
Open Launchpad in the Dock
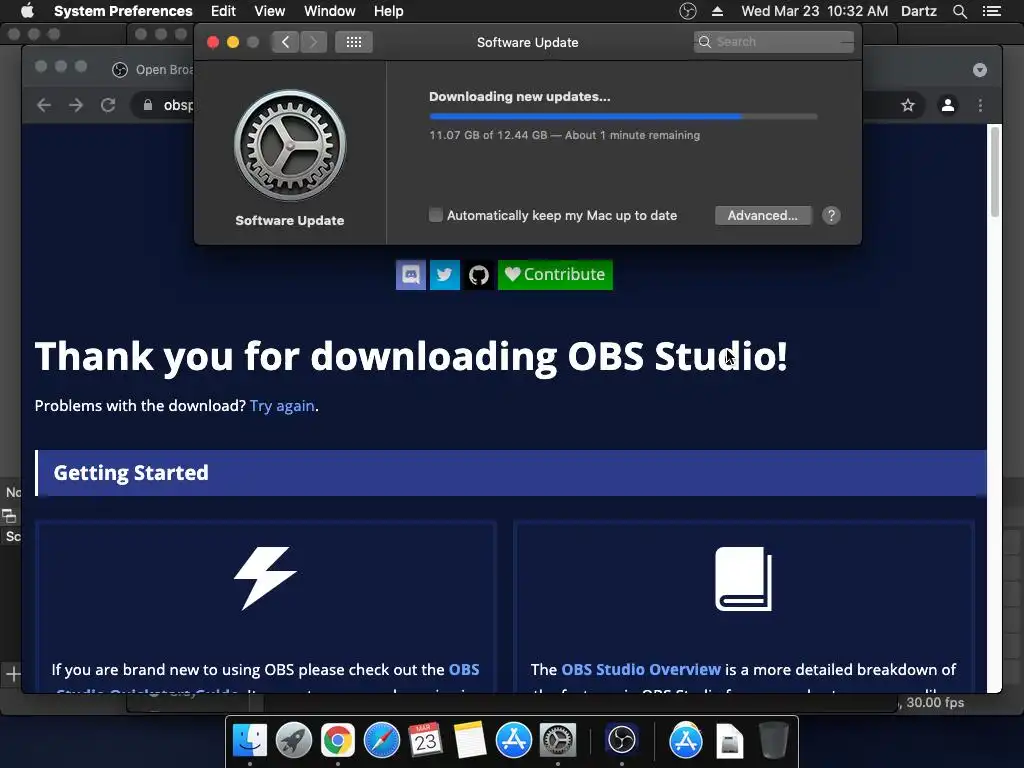(x=294, y=741)
